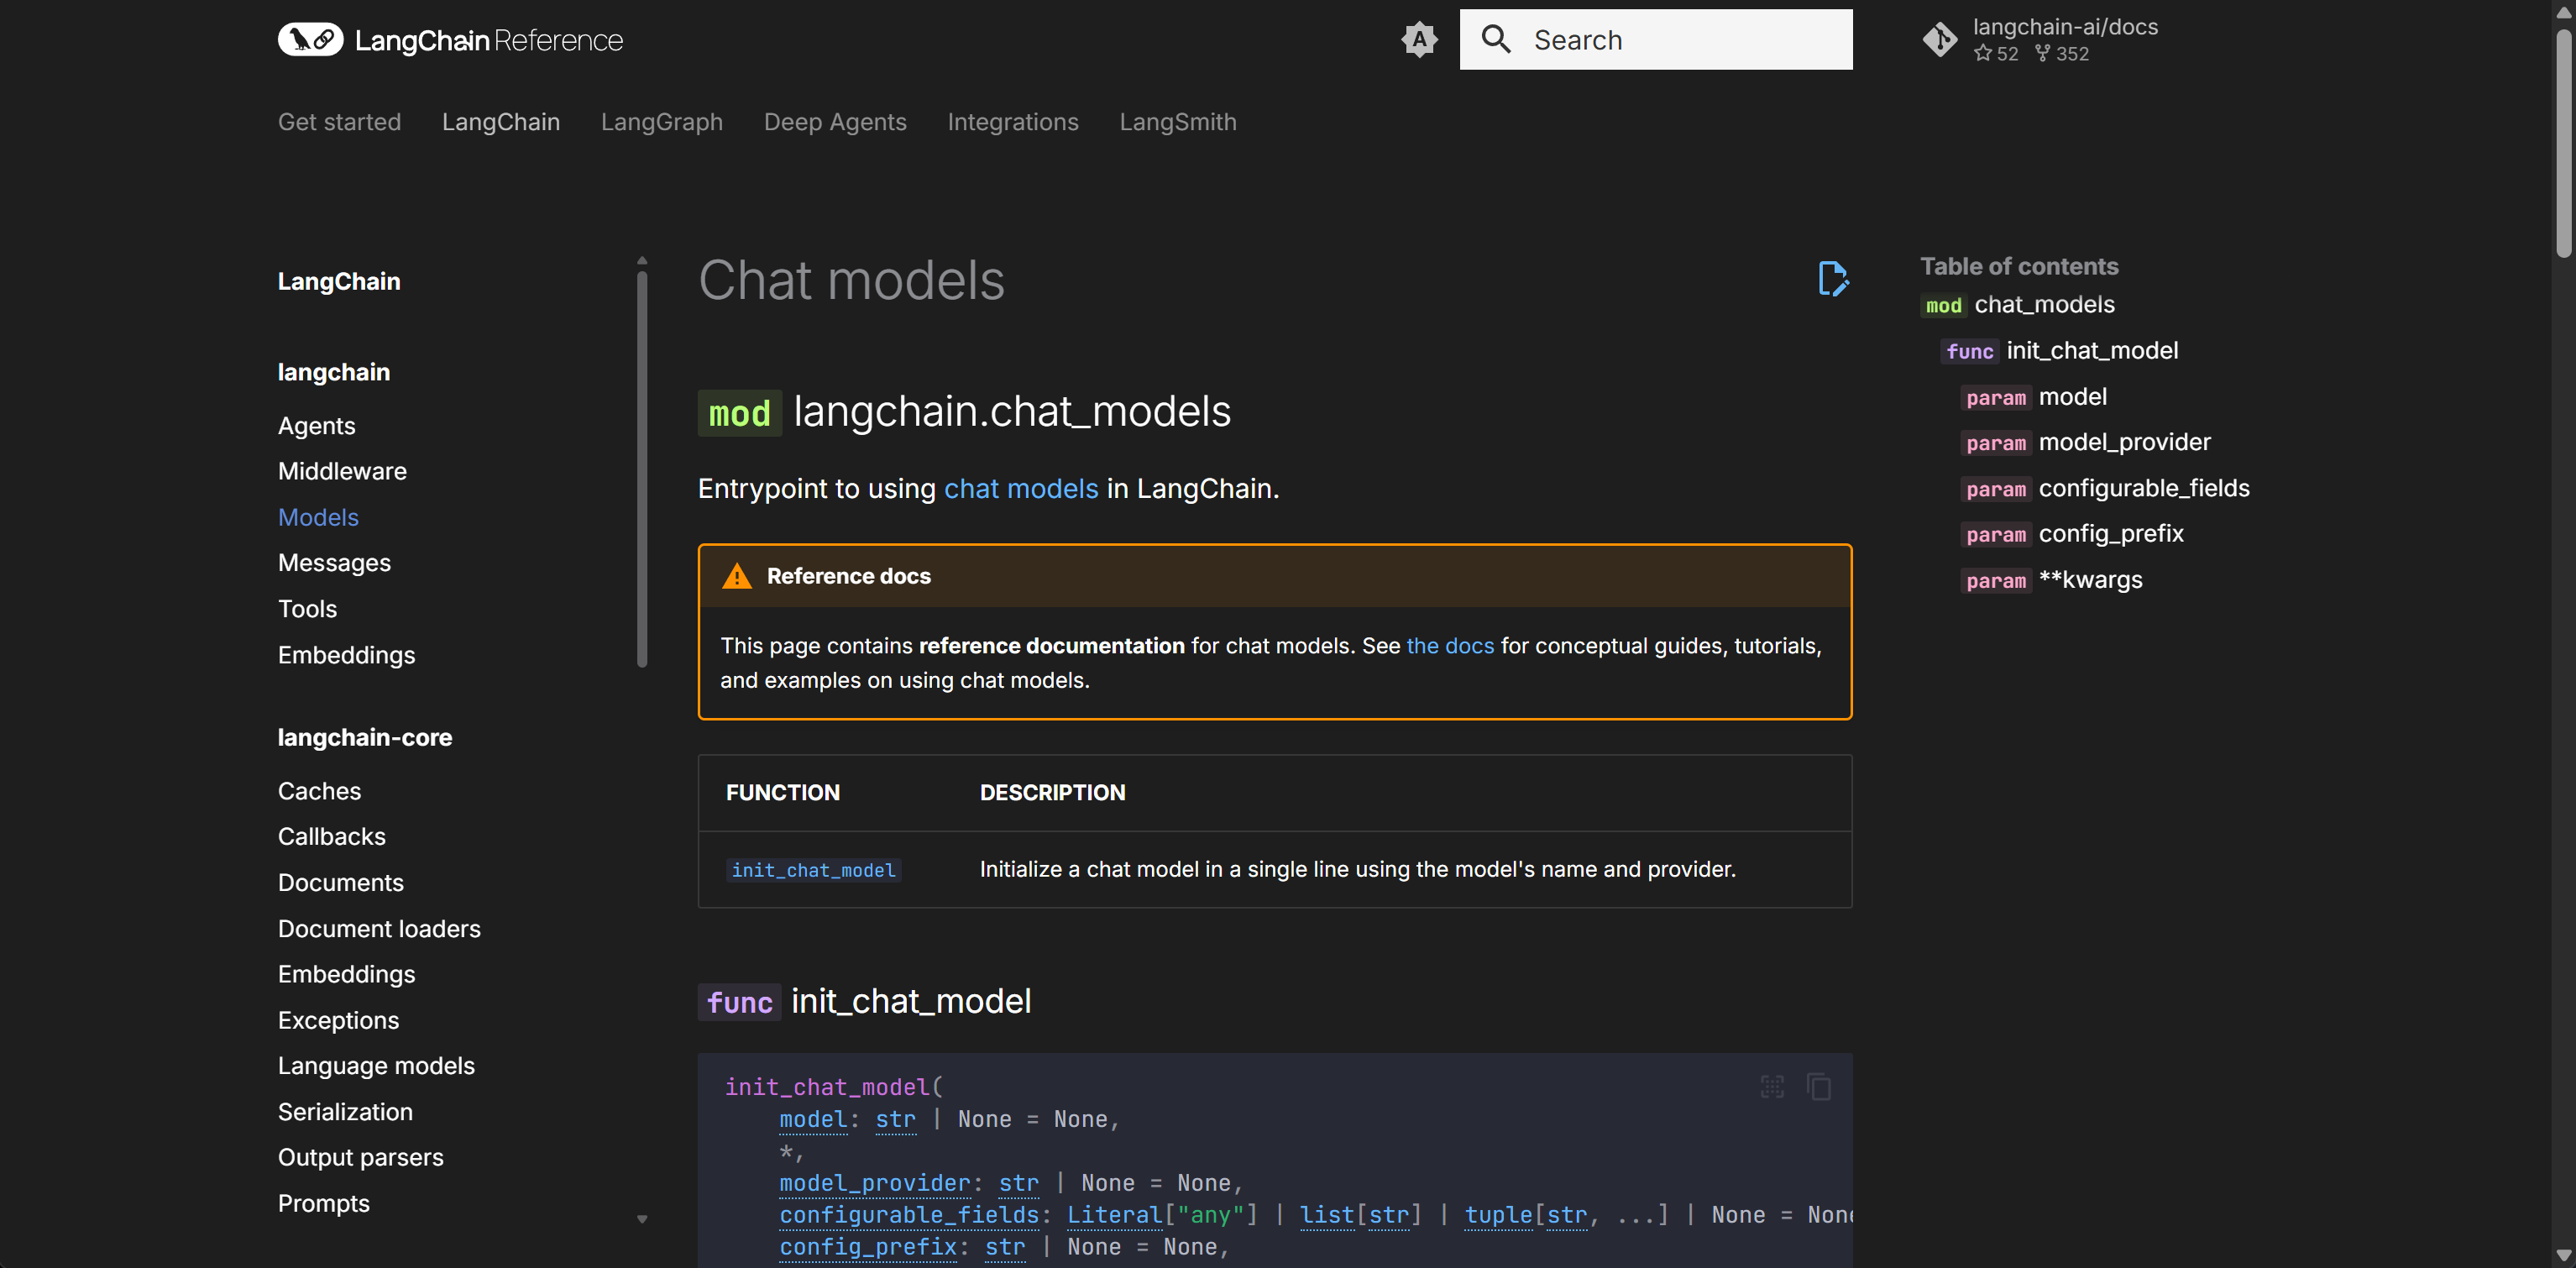Toggle code selection mode icon in code block

pyautogui.click(x=1772, y=1087)
